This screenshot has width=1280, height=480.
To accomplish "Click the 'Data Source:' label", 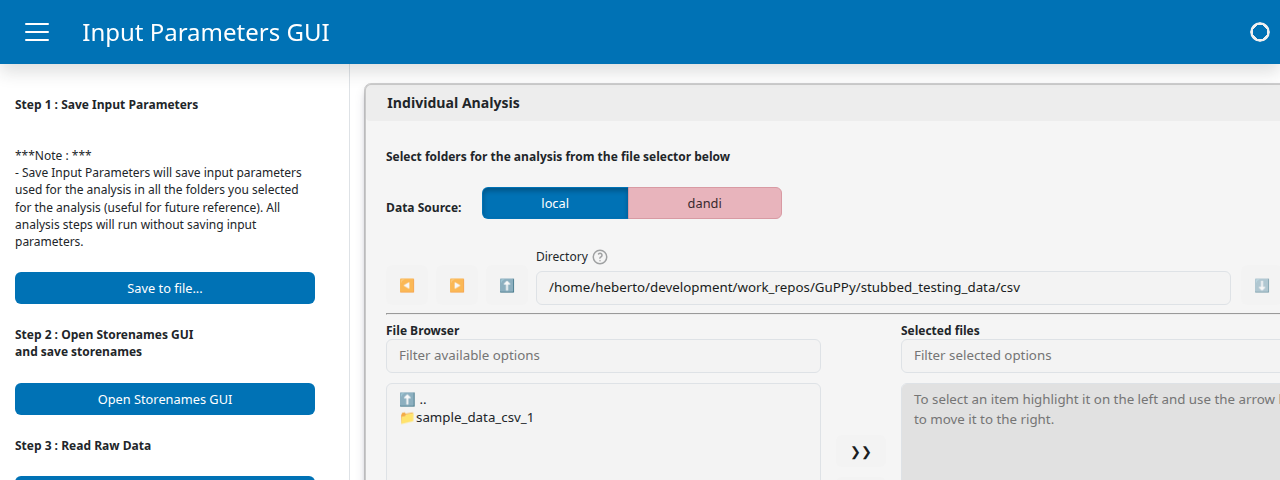I will pos(424,207).
